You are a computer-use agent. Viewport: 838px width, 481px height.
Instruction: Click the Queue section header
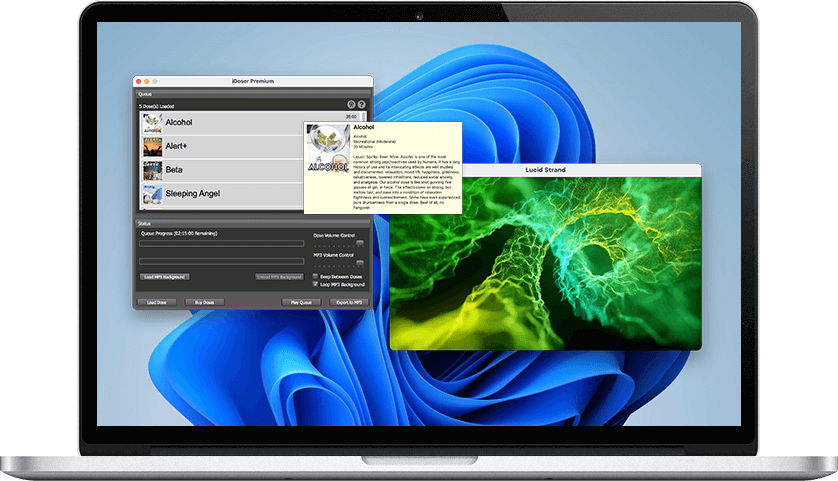point(253,94)
